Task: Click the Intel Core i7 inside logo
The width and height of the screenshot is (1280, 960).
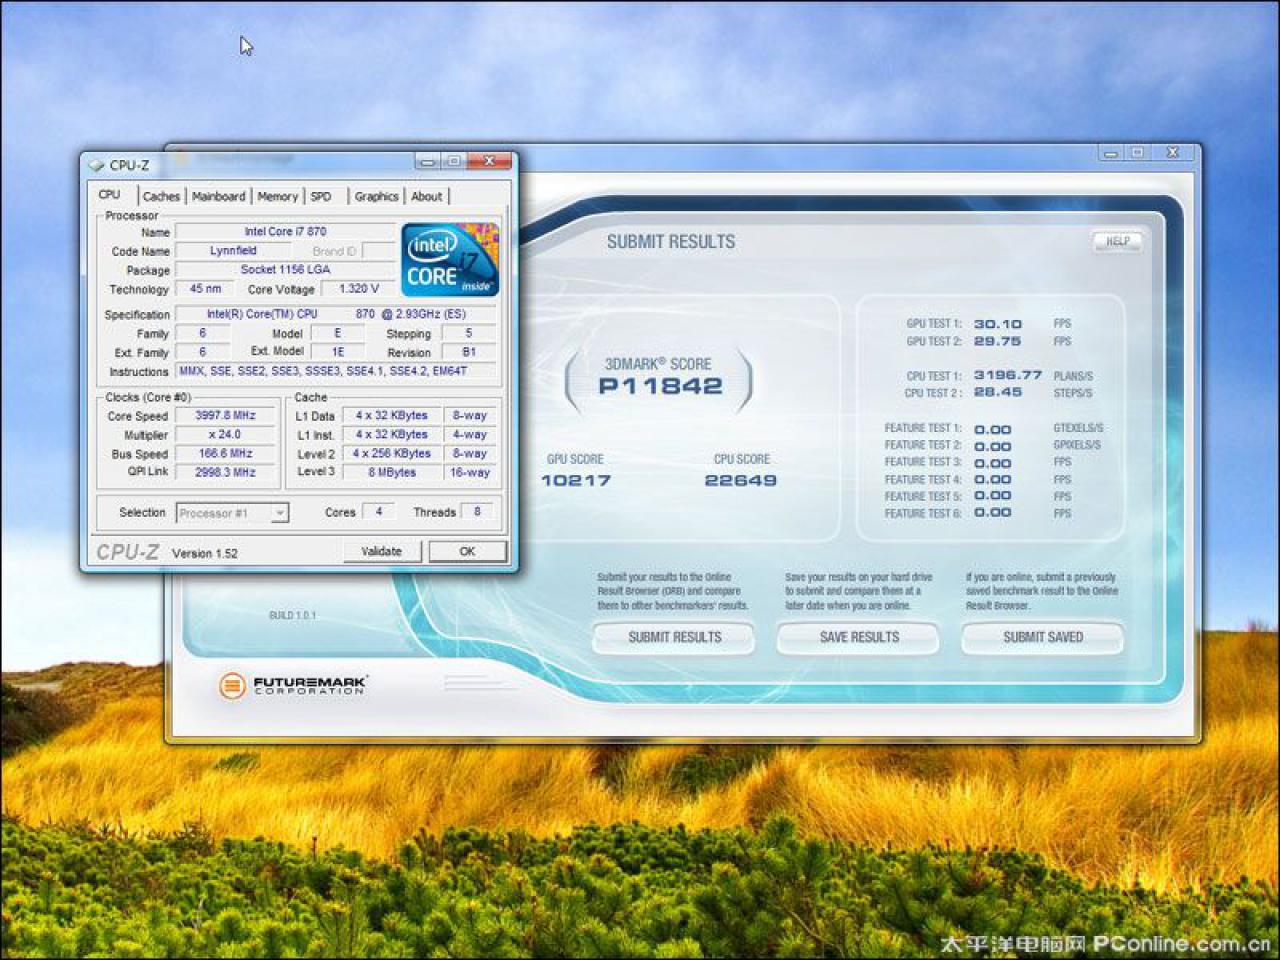Action: [x=450, y=259]
